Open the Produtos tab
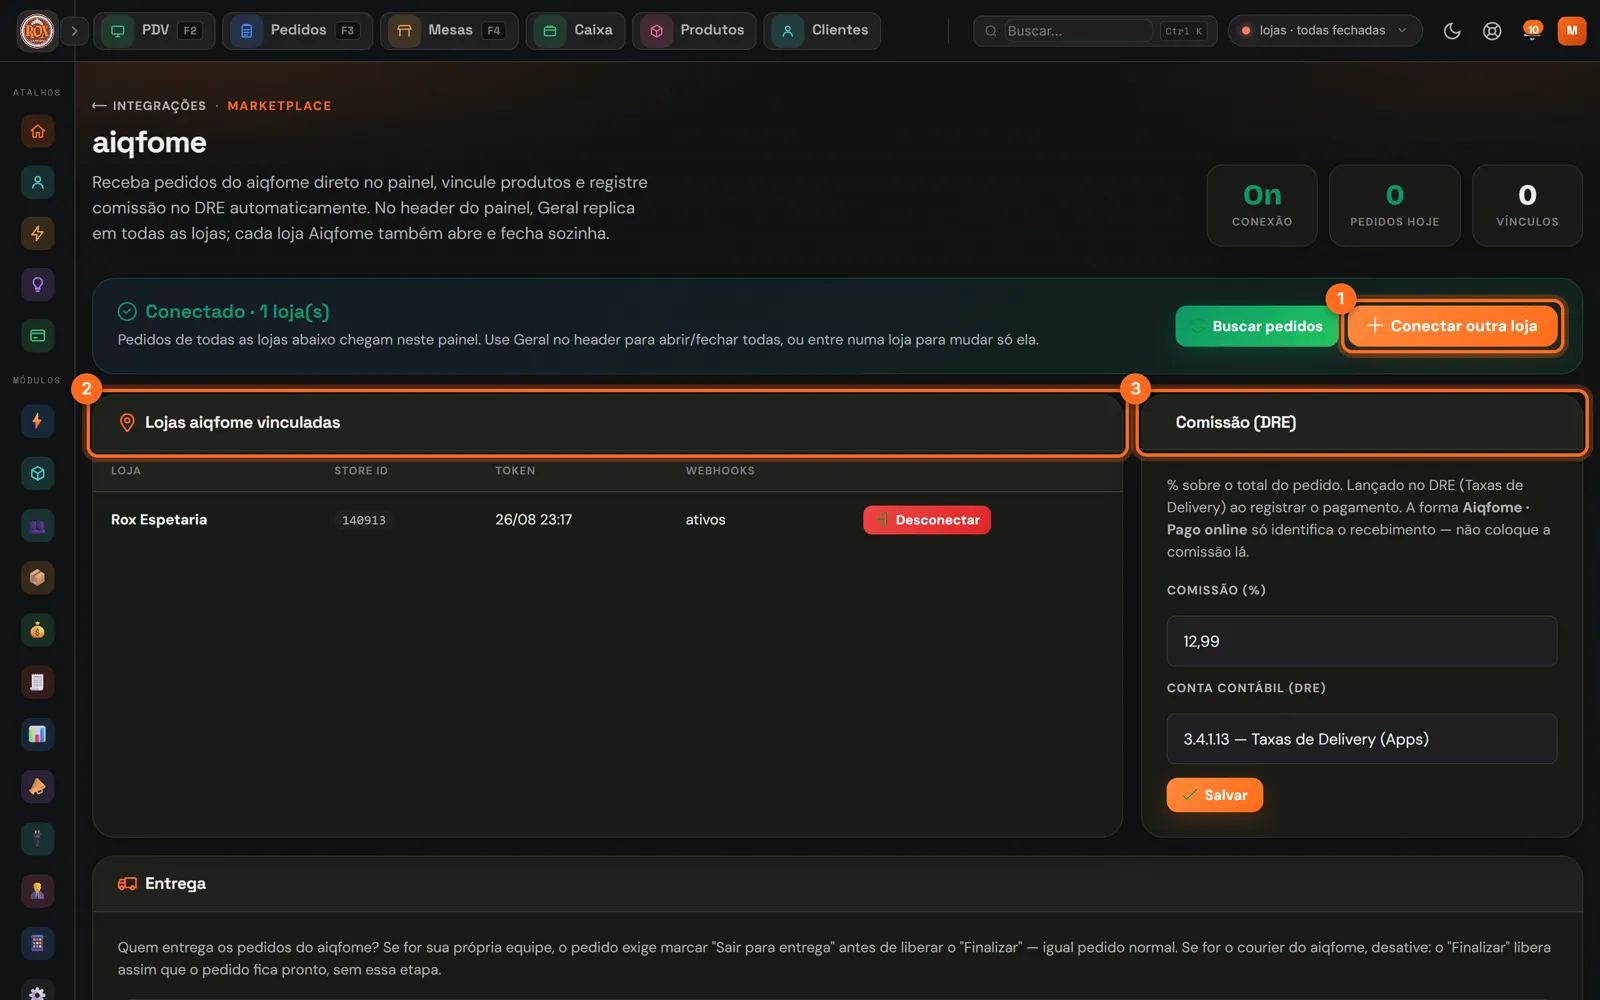This screenshot has height=1000, width=1600. coord(694,31)
